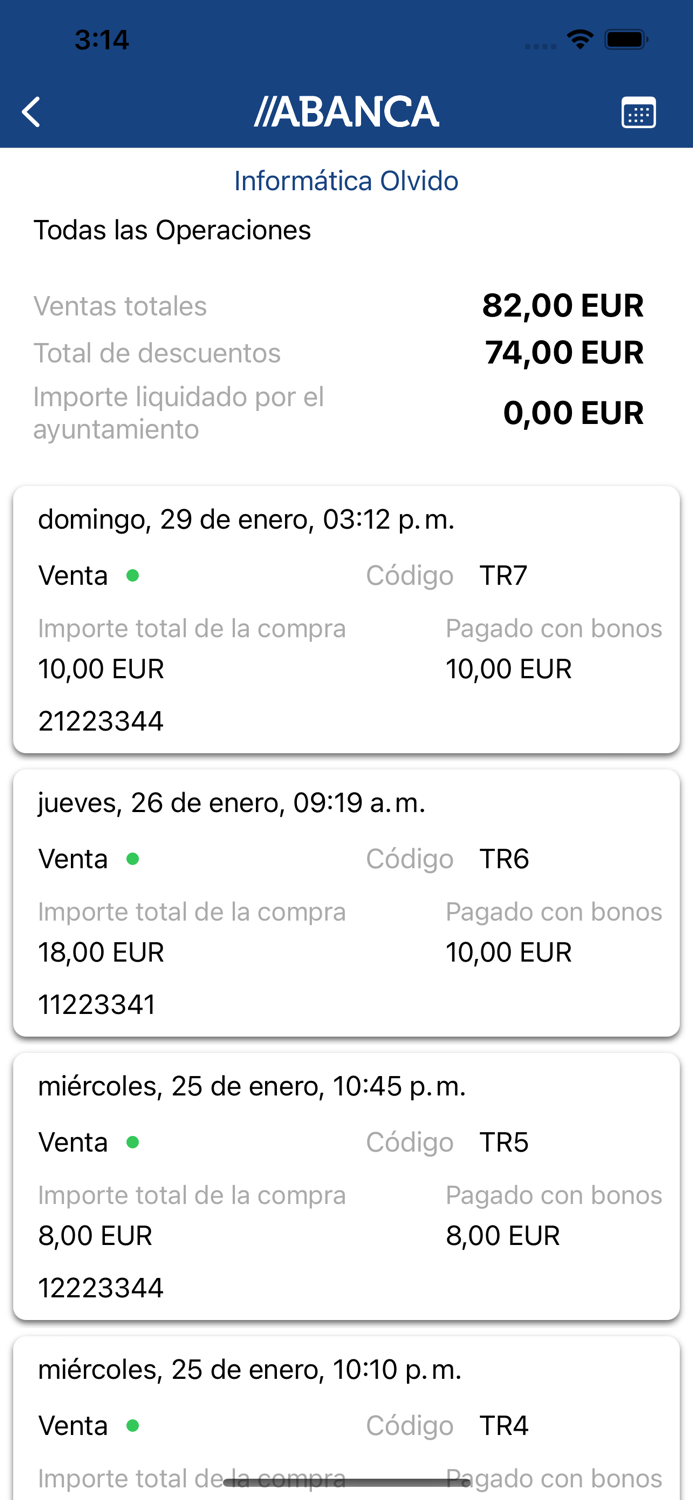693x1500 pixels.
Task: Tap the green status dot on transaction TR4
Action: click(131, 1425)
